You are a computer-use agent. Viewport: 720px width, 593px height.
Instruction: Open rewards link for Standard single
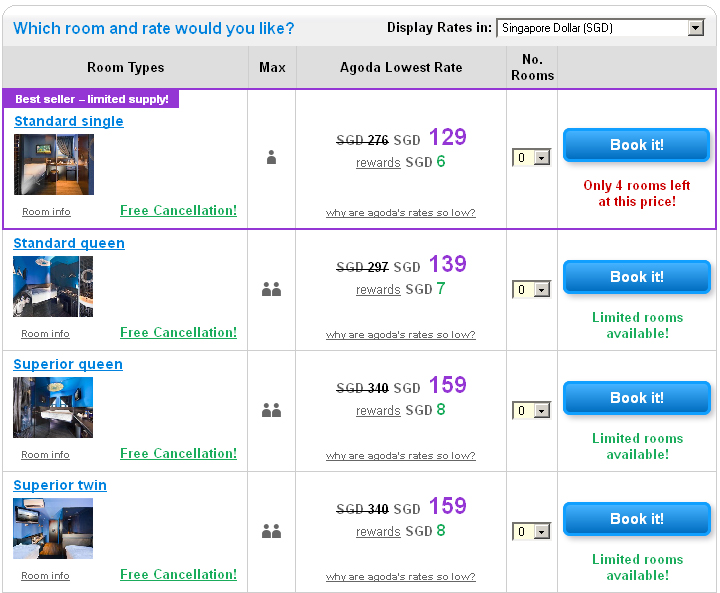point(378,163)
